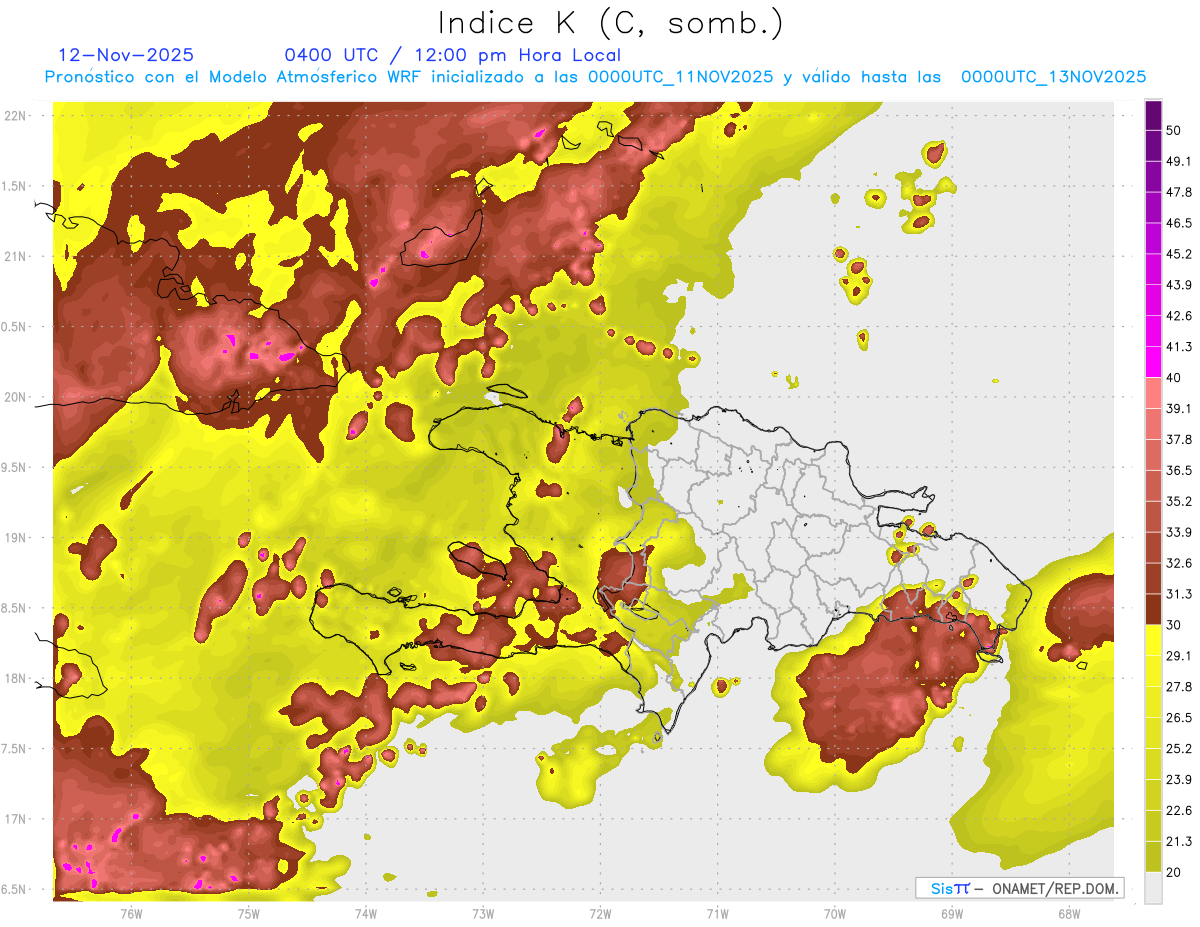Viewport: 1200px width, 927px height.
Task: Click the colorbar value "43.9"
Action: click(x=1180, y=285)
